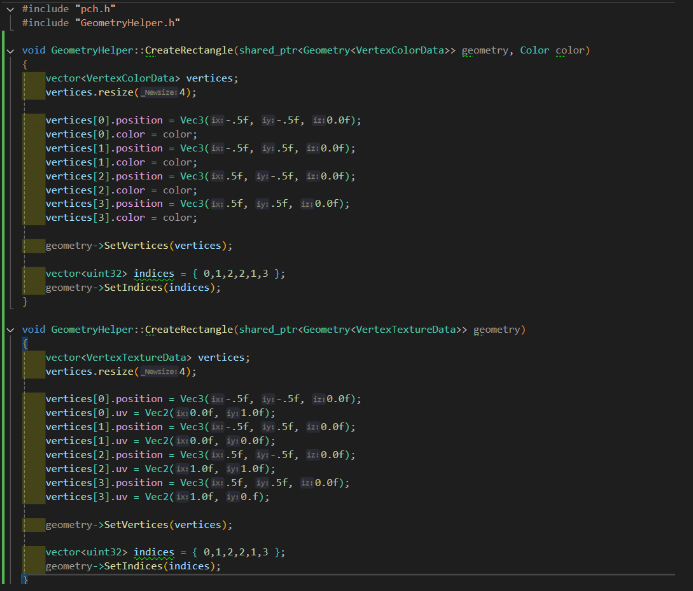Click iy inlay hint in vertices[0].uv Vec2

pyautogui.click(x=233, y=413)
